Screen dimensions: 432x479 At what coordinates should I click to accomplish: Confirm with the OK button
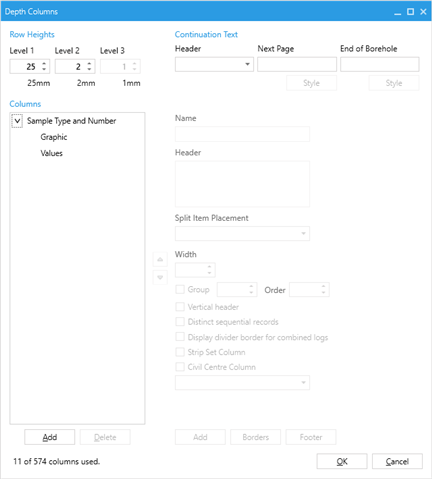click(x=342, y=461)
